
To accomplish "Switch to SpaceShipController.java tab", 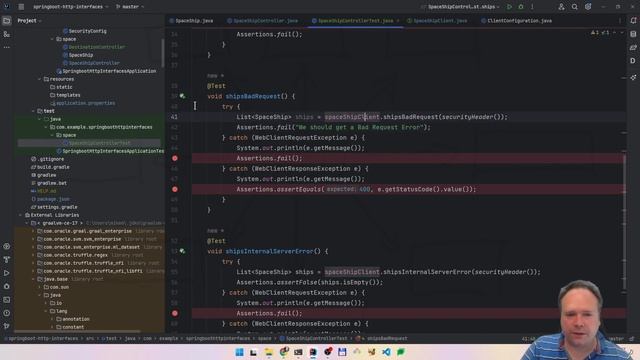I will click(262, 20).
